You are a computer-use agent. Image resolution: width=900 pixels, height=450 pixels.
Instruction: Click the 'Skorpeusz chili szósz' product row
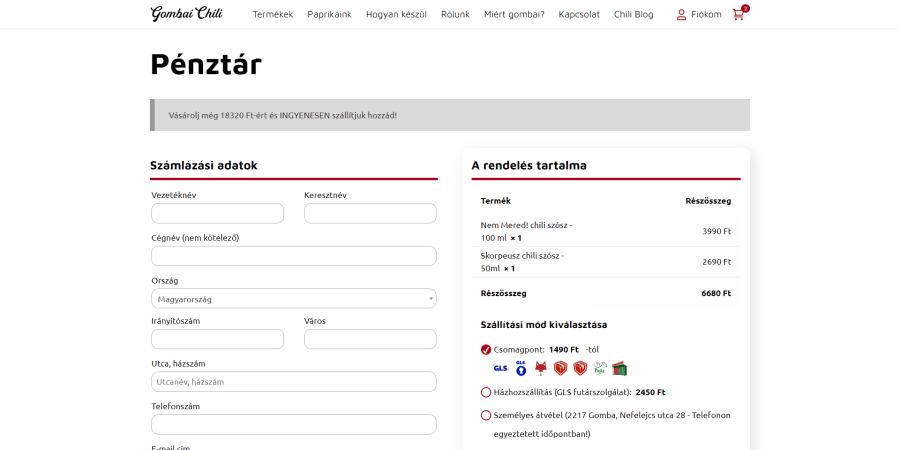[x=606, y=262]
